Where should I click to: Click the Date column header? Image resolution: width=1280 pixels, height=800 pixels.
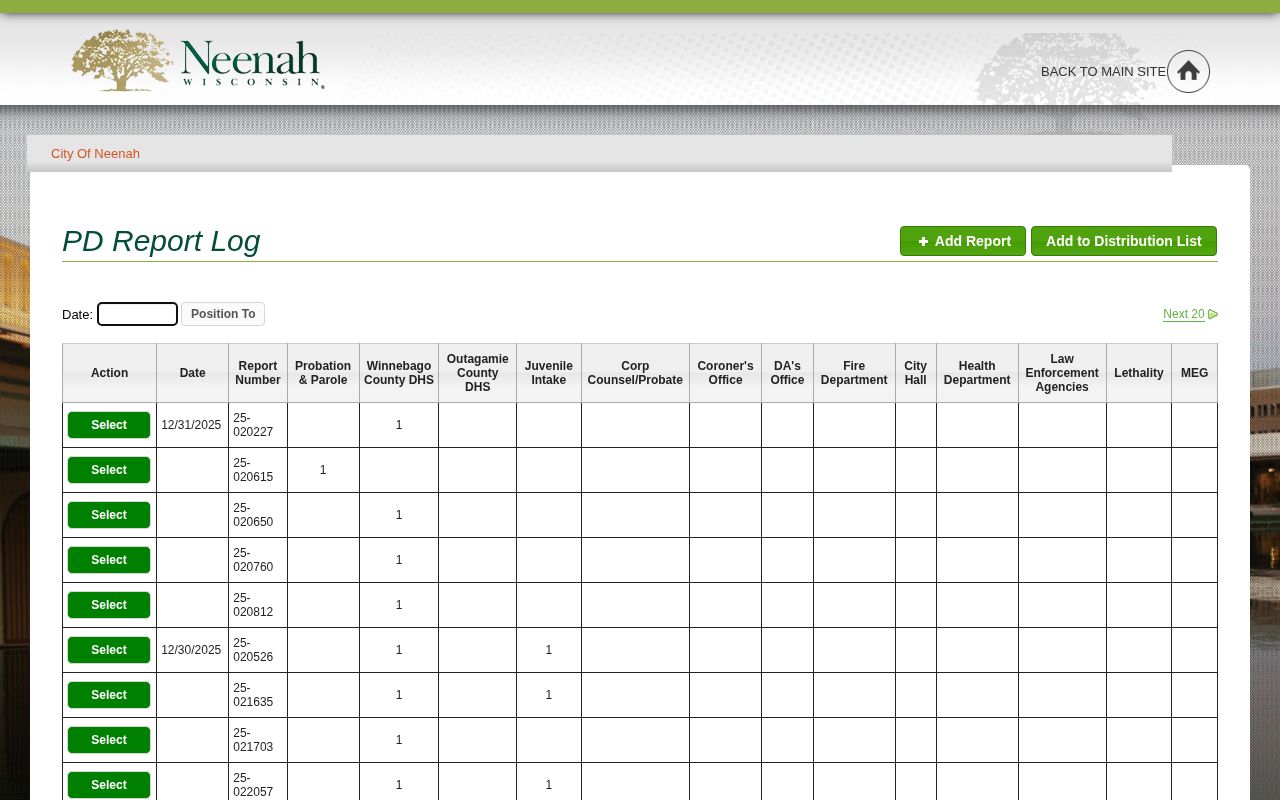point(193,373)
